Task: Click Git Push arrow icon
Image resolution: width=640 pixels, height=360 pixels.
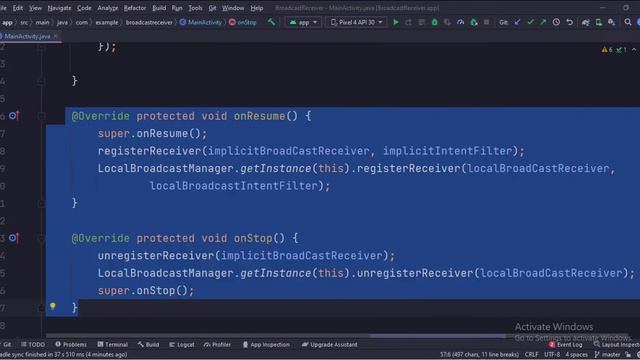Action: tap(543, 22)
